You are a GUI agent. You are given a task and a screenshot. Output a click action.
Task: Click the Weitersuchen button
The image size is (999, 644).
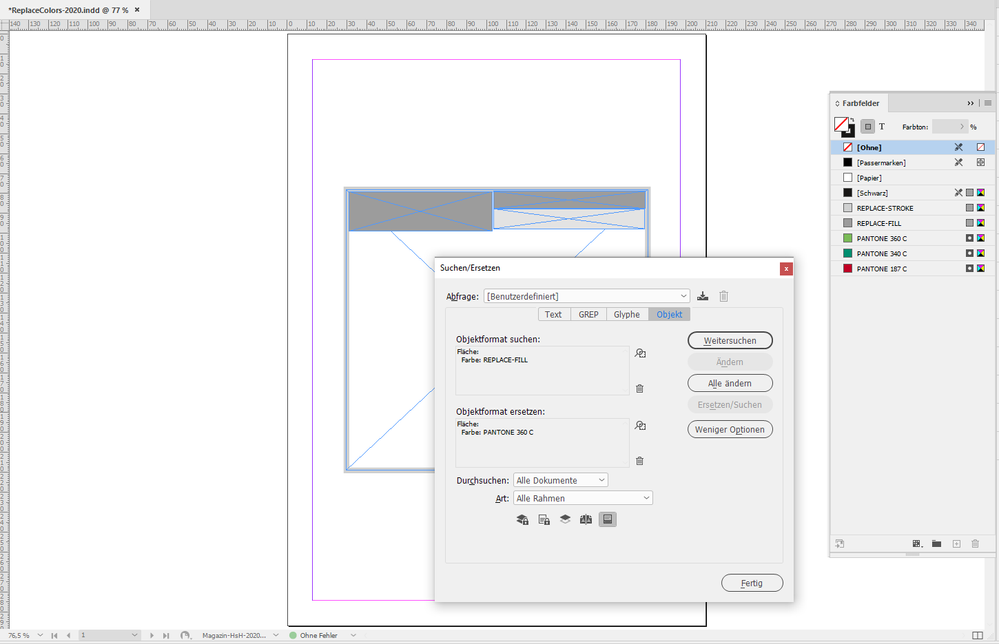(730, 341)
